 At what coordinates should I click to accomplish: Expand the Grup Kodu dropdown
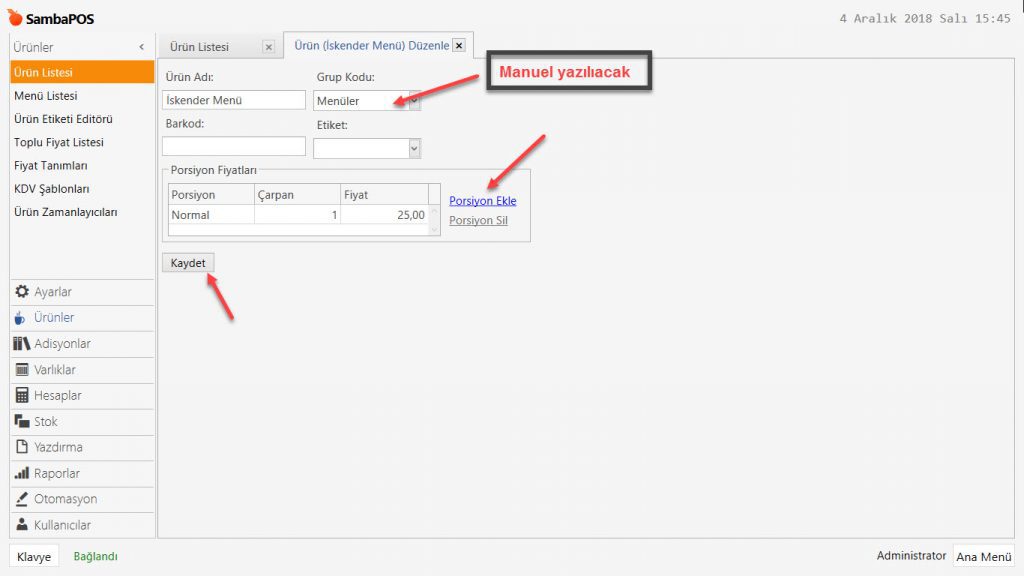coord(414,101)
